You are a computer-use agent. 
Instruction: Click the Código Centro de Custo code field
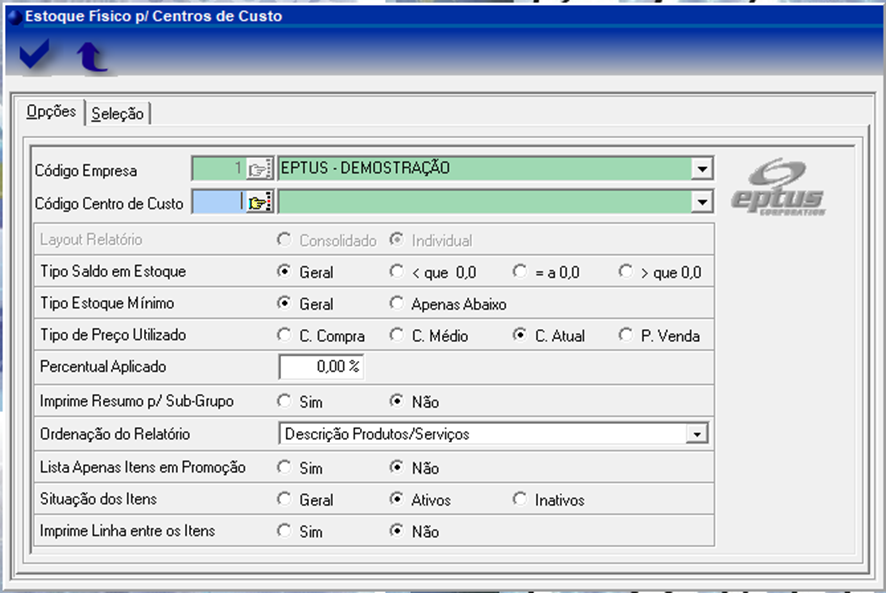(x=217, y=203)
